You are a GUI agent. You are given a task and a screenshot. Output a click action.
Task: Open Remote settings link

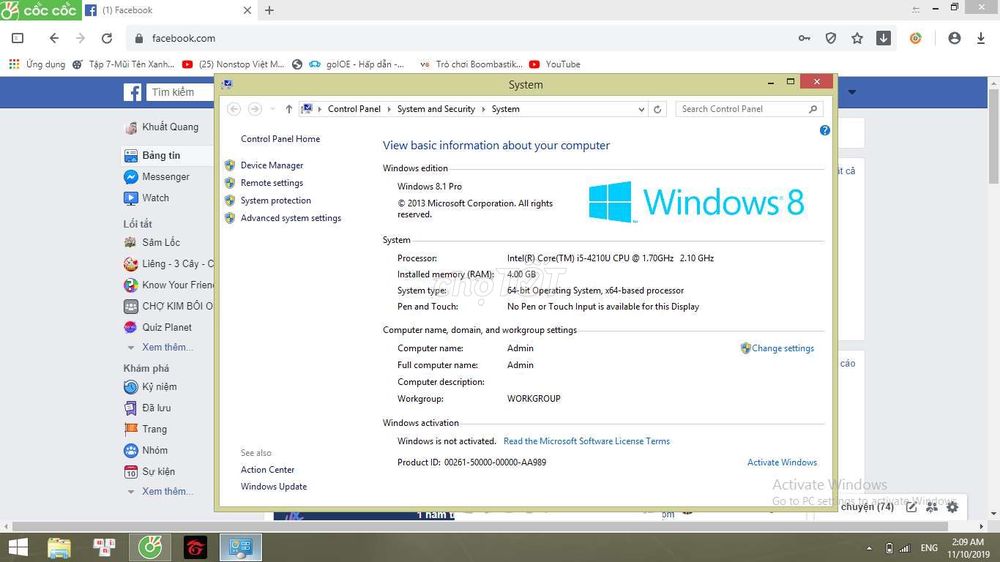click(272, 182)
